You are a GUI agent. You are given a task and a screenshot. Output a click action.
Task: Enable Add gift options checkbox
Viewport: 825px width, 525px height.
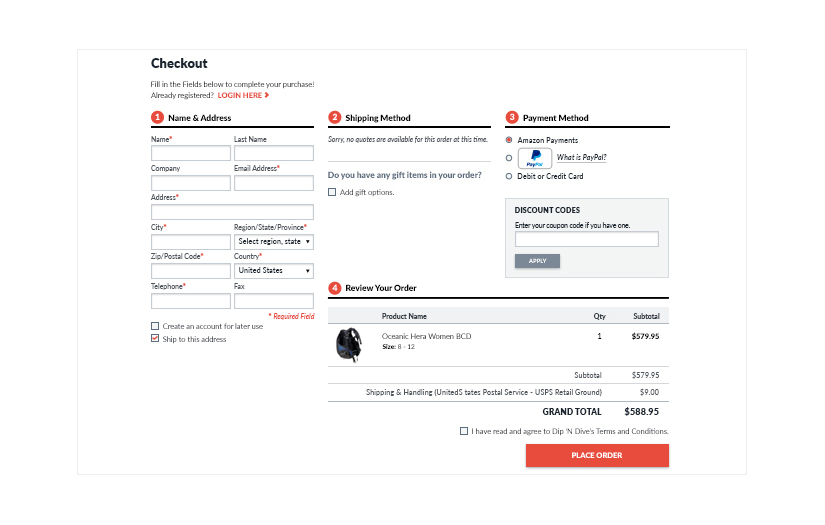pos(333,192)
